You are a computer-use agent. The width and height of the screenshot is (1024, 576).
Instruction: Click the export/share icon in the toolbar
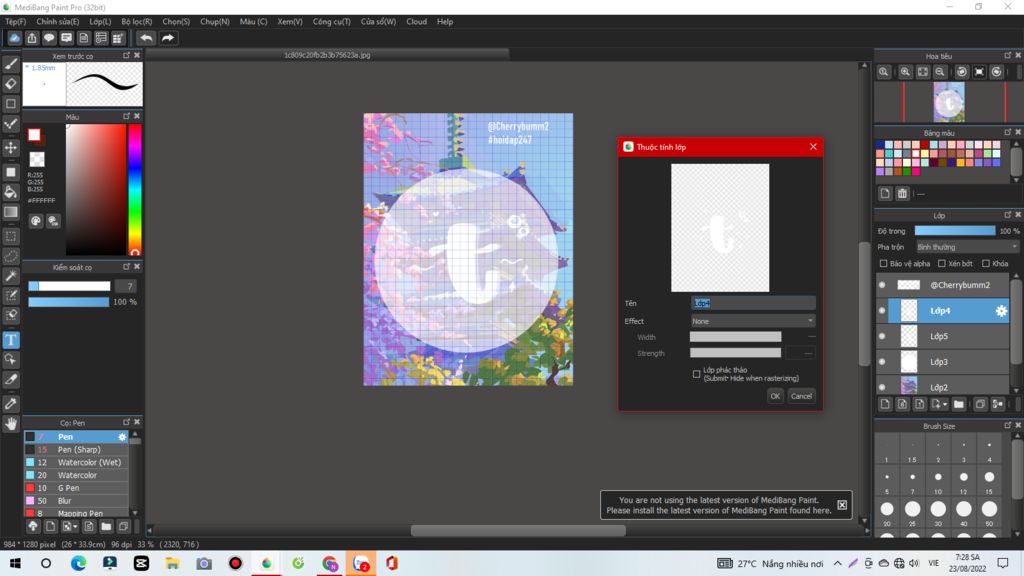(x=31, y=38)
